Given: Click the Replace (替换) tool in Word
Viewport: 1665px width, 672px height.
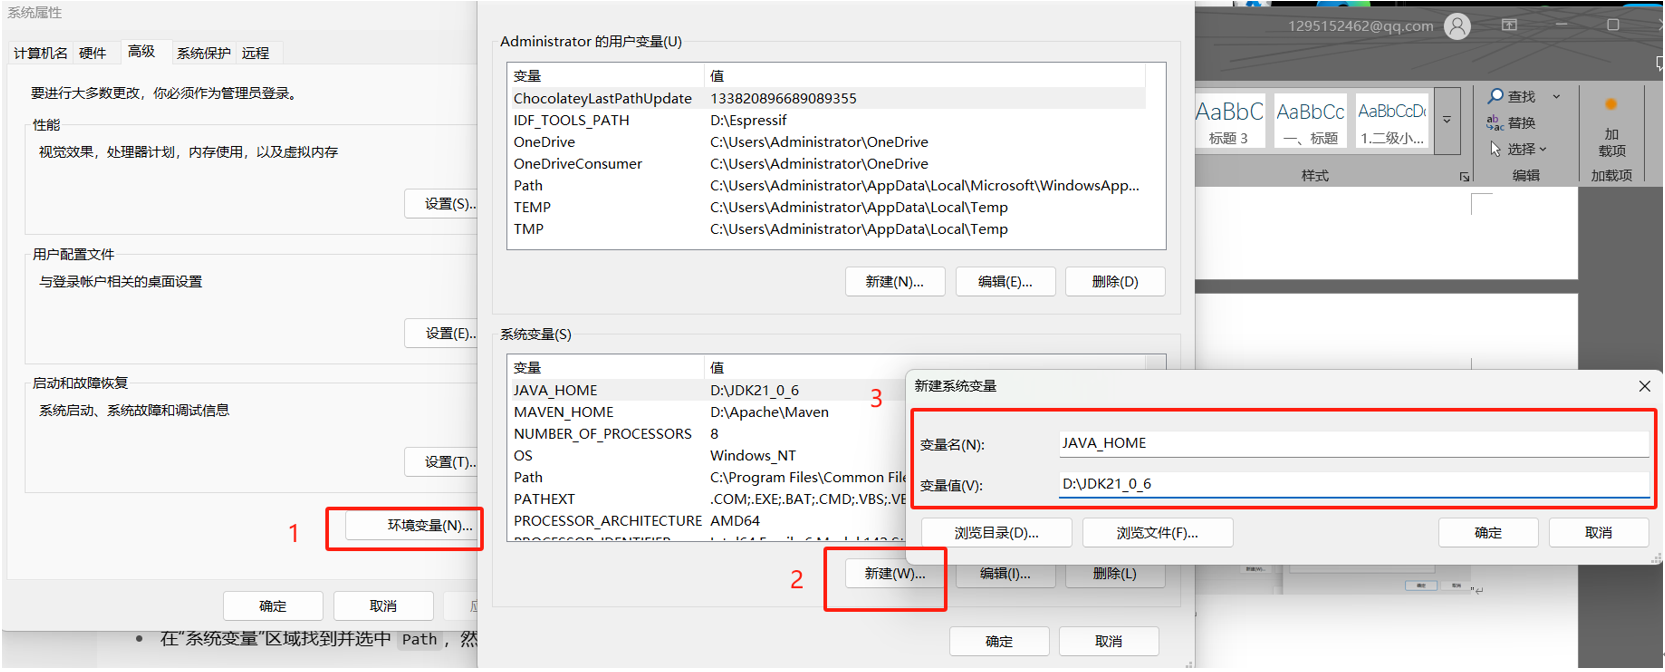Looking at the screenshot, I should [1511, 123].
